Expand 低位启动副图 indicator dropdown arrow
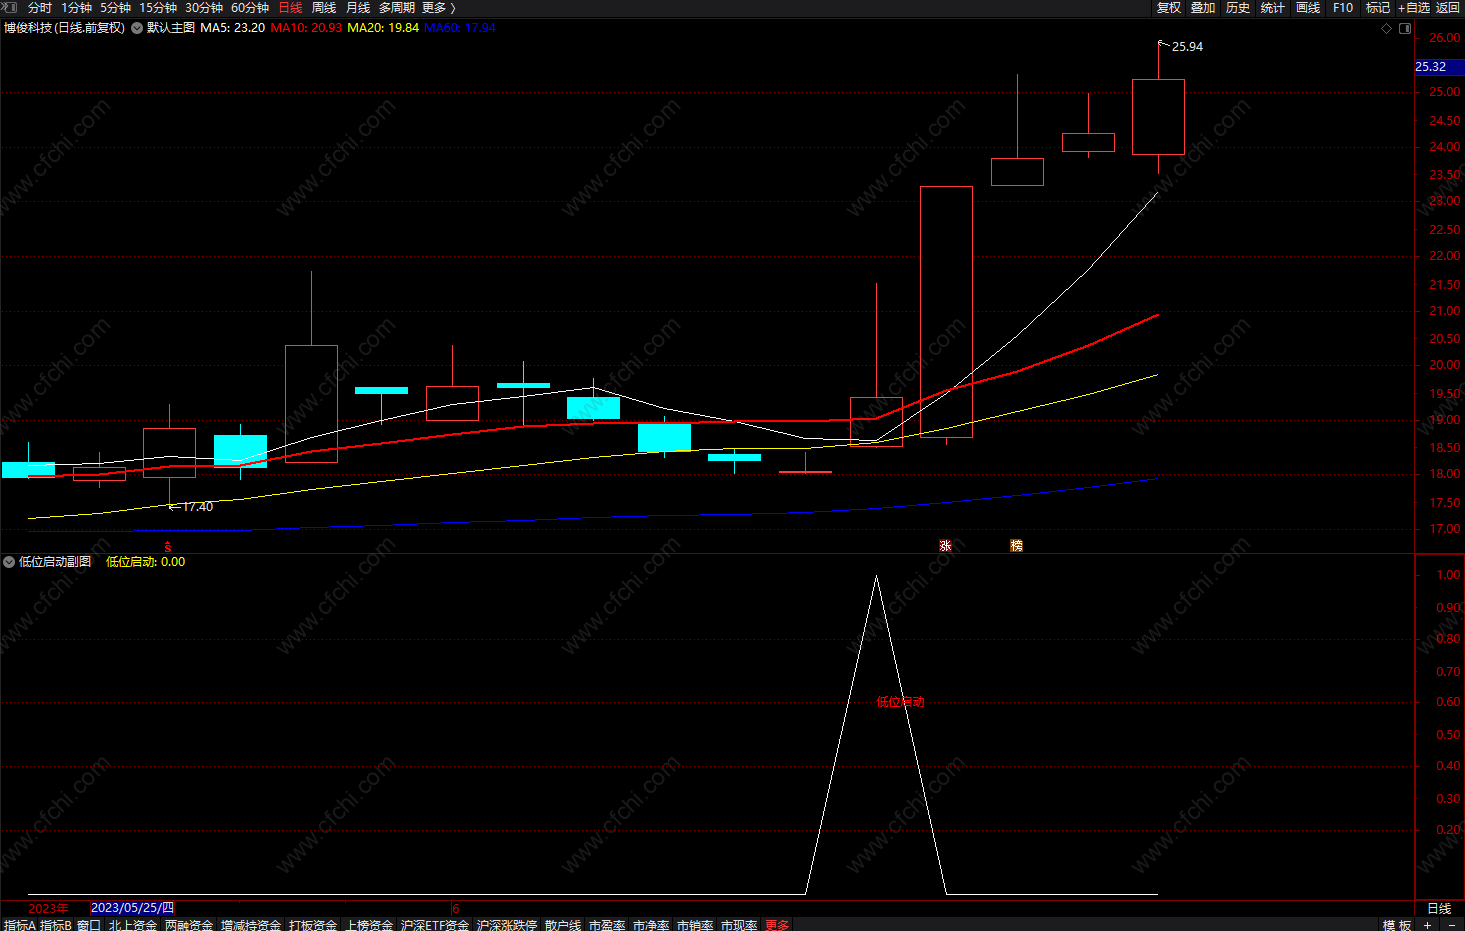The height and width of the screenshot is (931, 1465). [9, 562]
